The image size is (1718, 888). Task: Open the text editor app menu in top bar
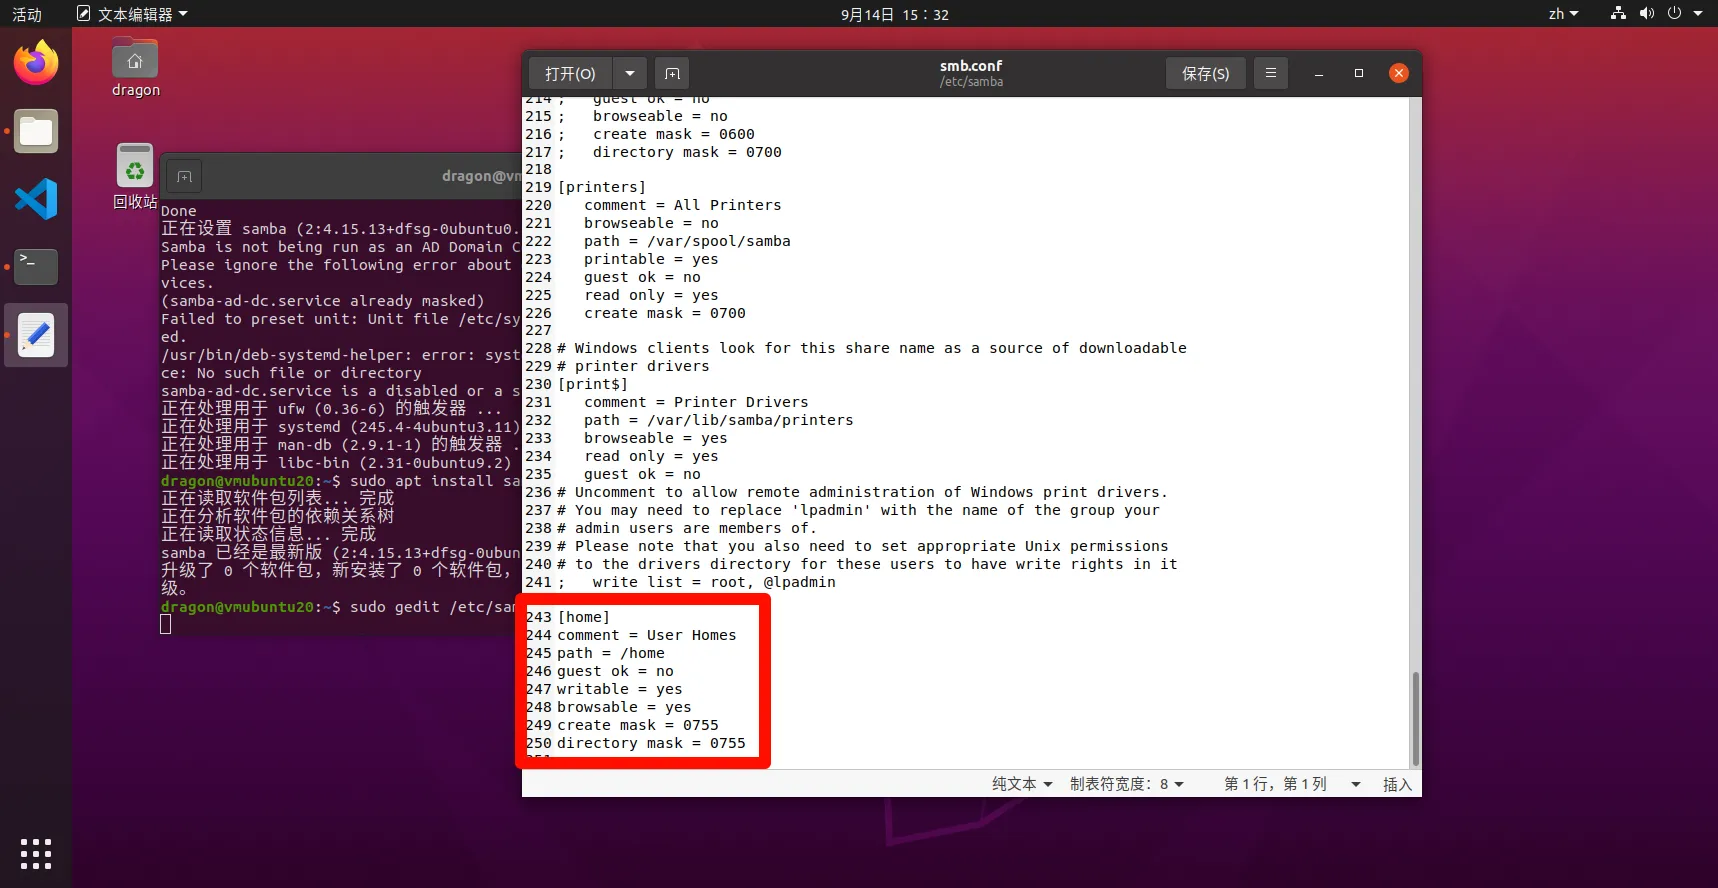click(x=133, y=14)
